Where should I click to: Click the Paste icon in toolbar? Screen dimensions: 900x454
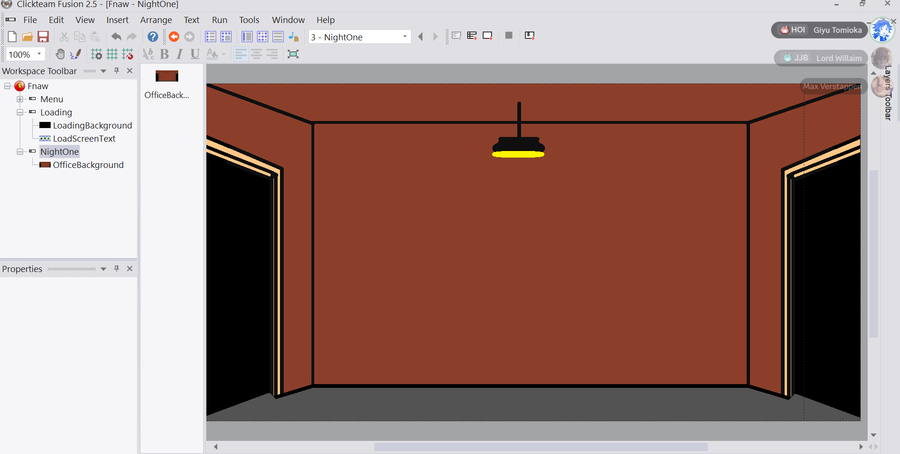(x=95, y=37)
